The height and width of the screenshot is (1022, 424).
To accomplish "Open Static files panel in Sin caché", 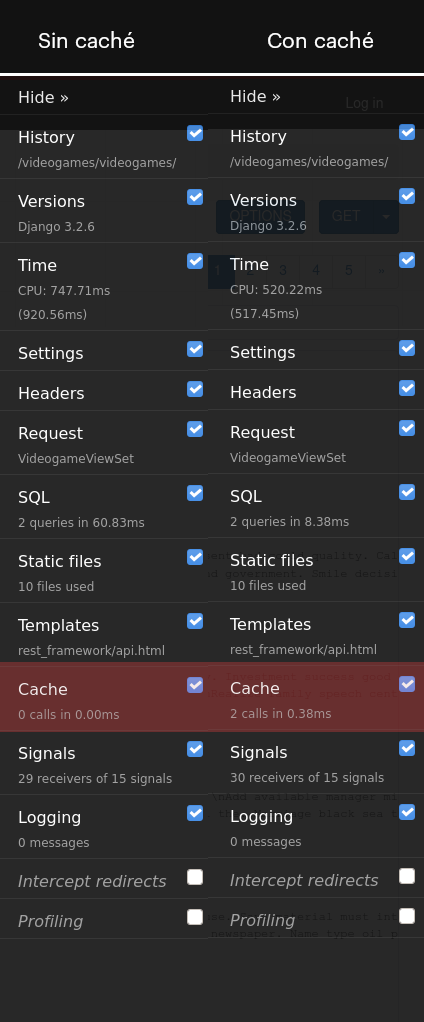I will [59, 561].
